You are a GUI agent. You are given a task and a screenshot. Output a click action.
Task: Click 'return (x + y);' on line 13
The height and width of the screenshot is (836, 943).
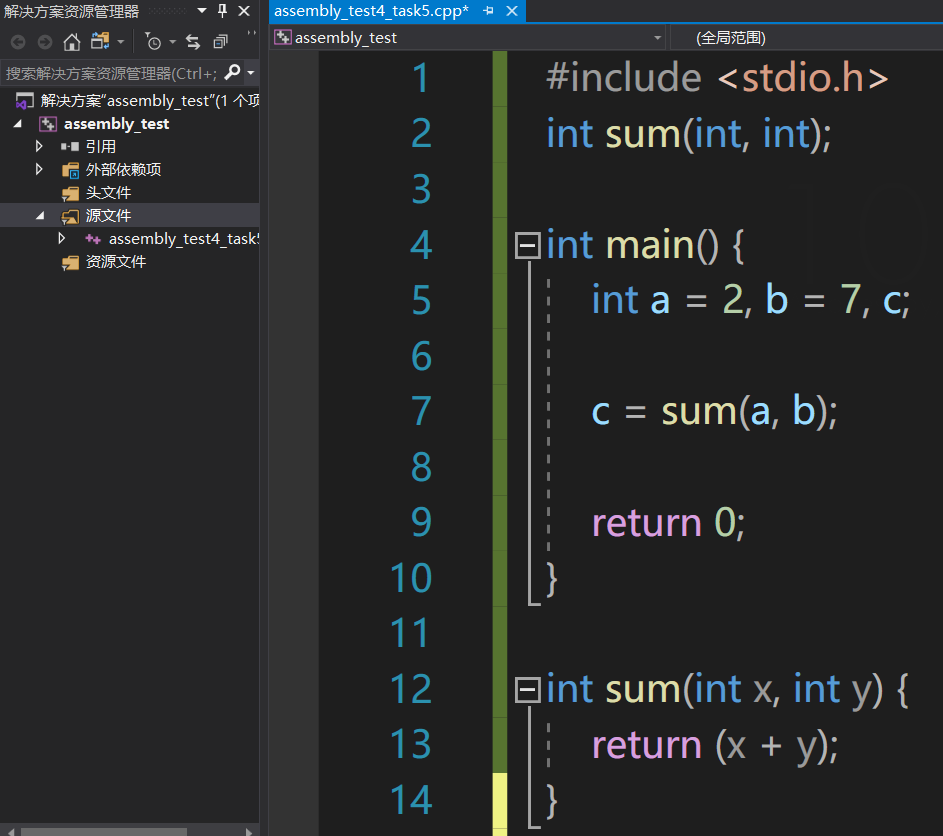[715, 746]
